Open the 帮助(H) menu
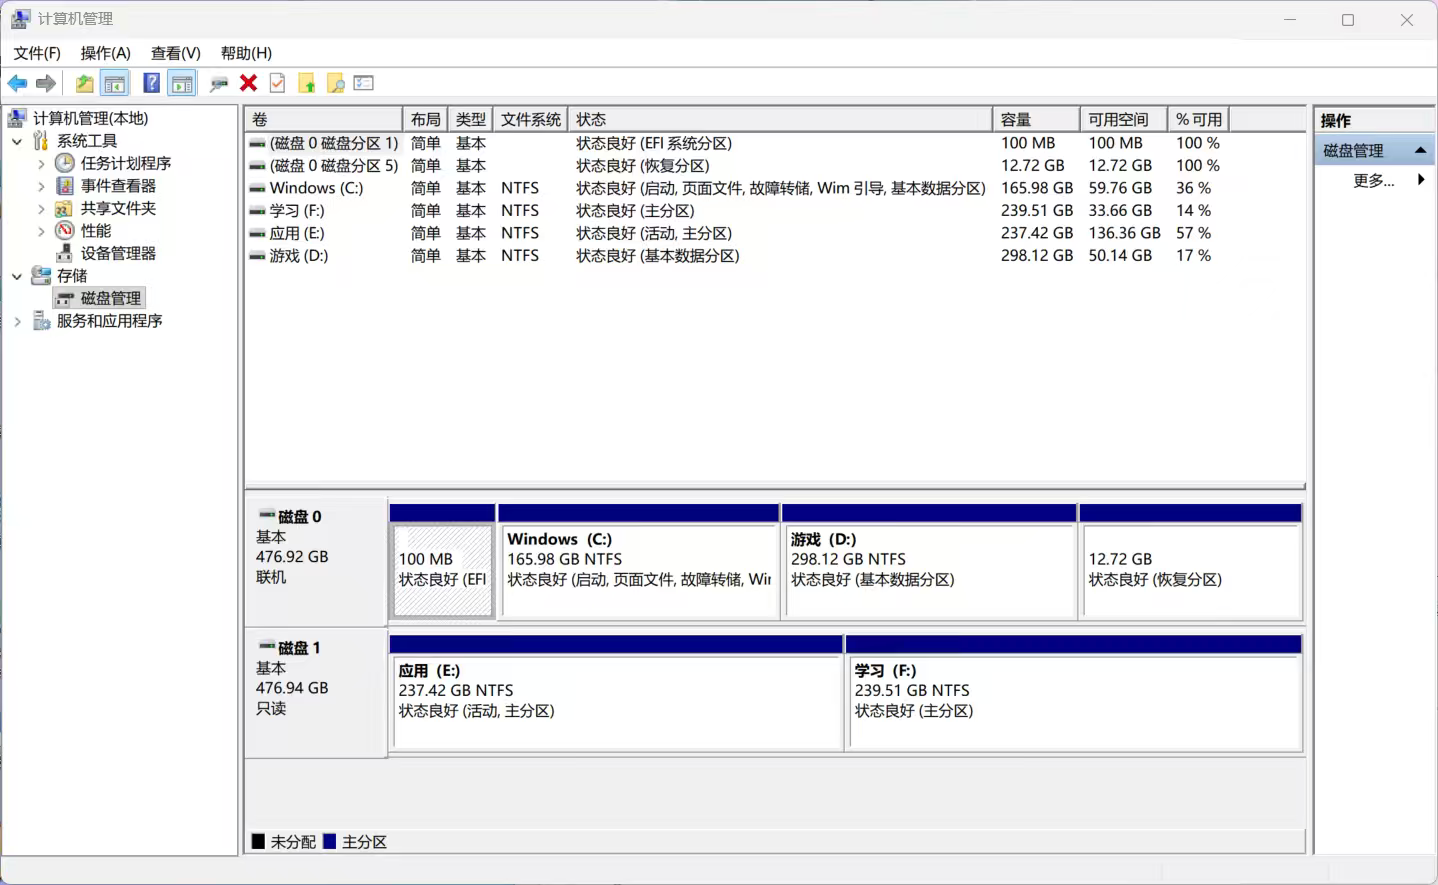 [x=246, y=53]
